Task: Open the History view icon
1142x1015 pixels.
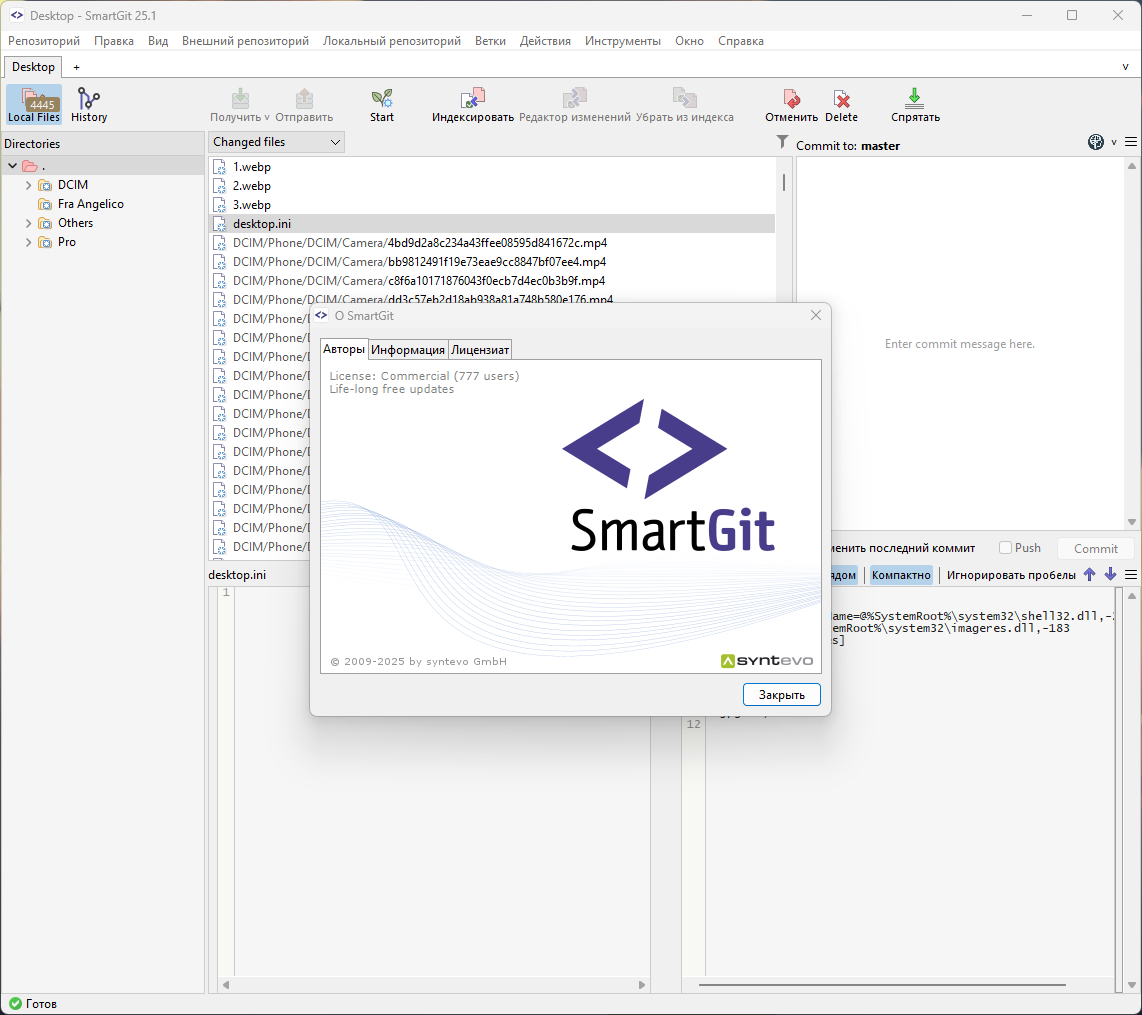Action: point(89,105)
